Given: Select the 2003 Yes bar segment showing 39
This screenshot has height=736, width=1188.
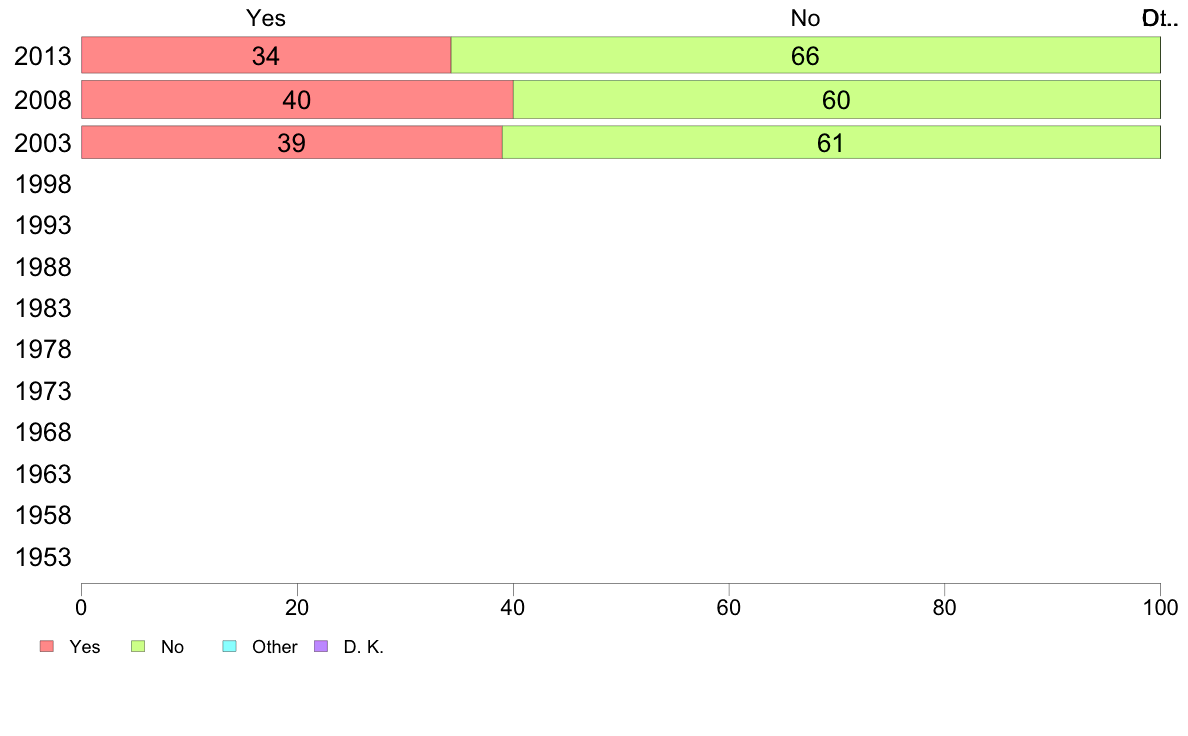Looking at the screenshot, I should click(x=292, y=143).
